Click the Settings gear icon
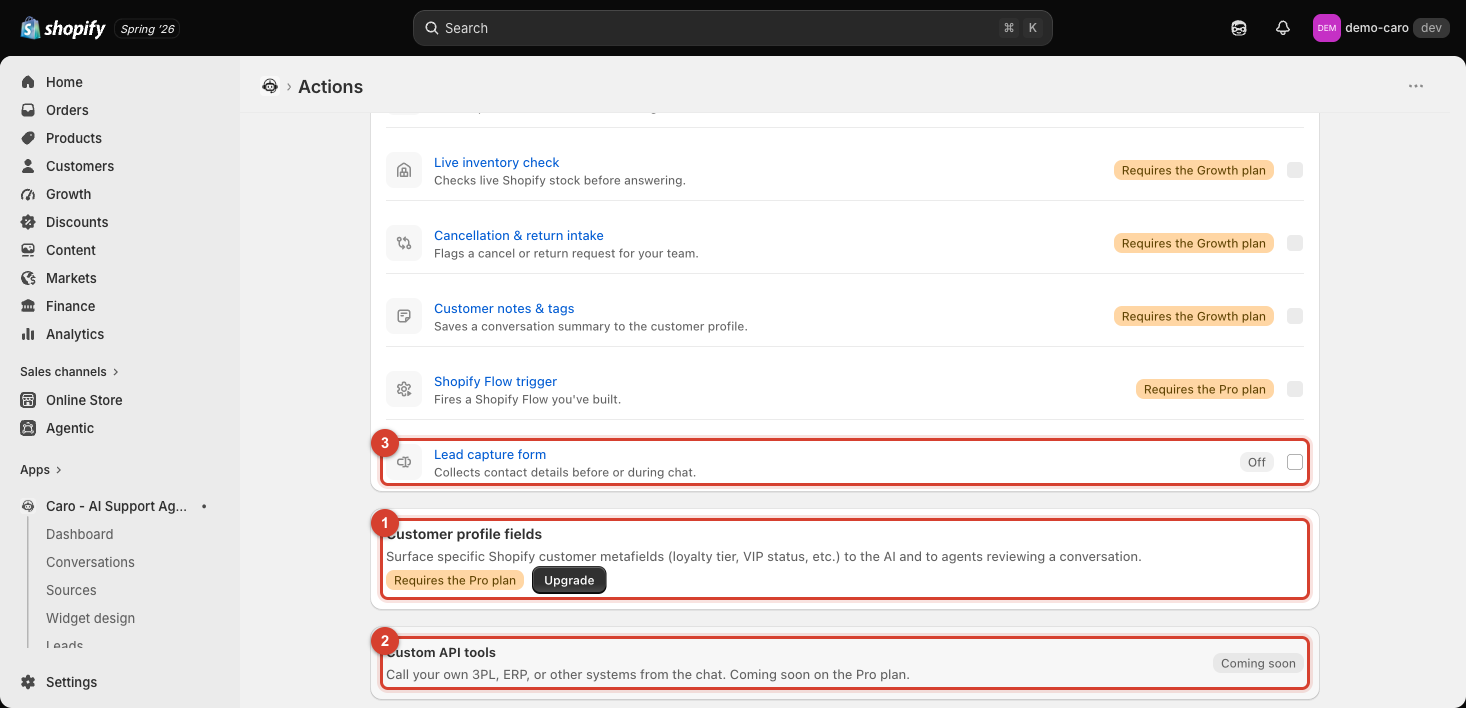1466x708 pixels. pos(28,682)
